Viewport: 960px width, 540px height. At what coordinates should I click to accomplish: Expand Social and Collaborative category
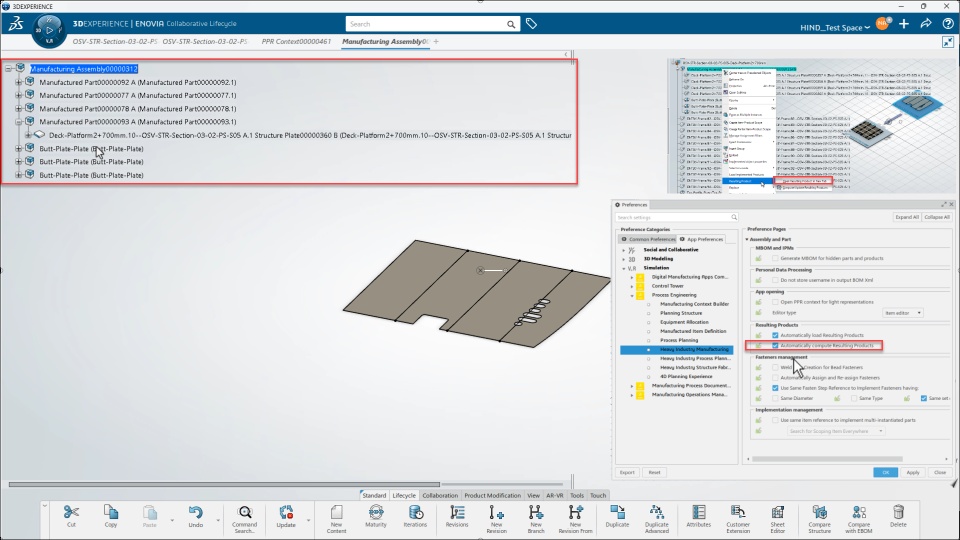[x=624, y=250]
